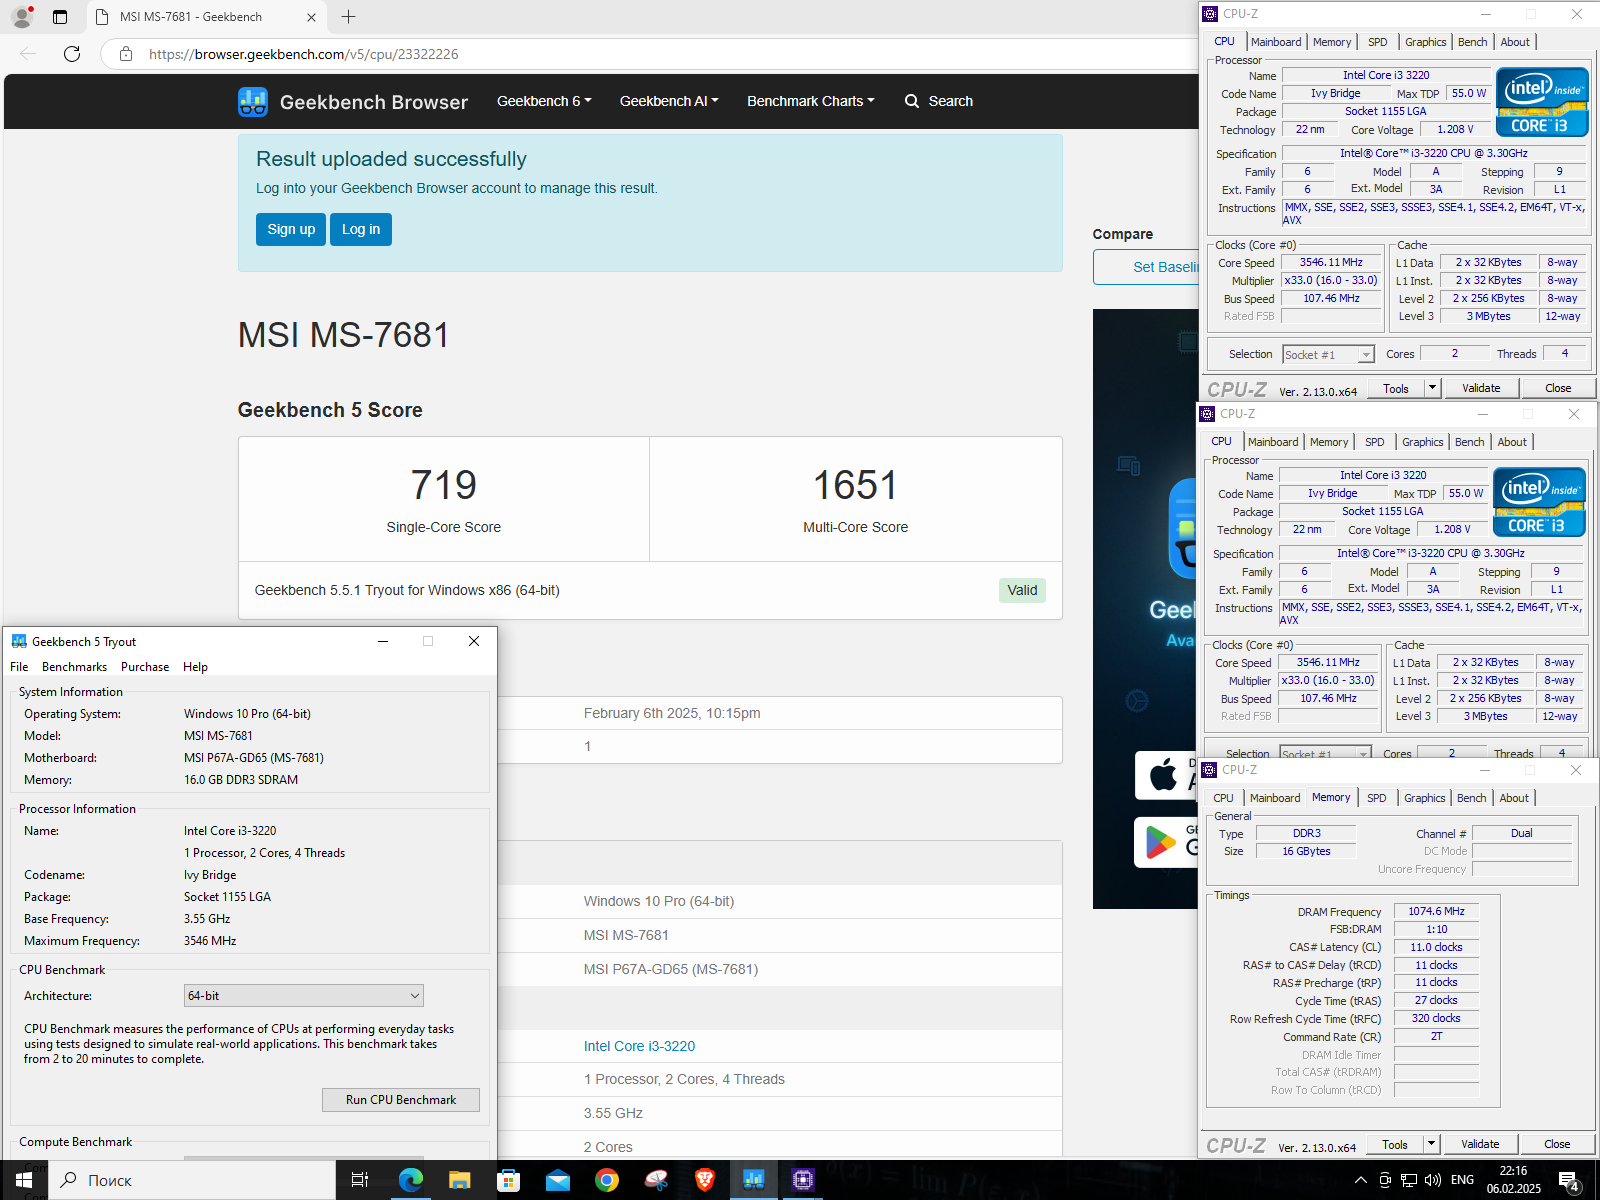Click Intel Core i3 logo, top CPU-Z
Image resolution: width=1600 pixels, height=1200 pixels.
1542,102
